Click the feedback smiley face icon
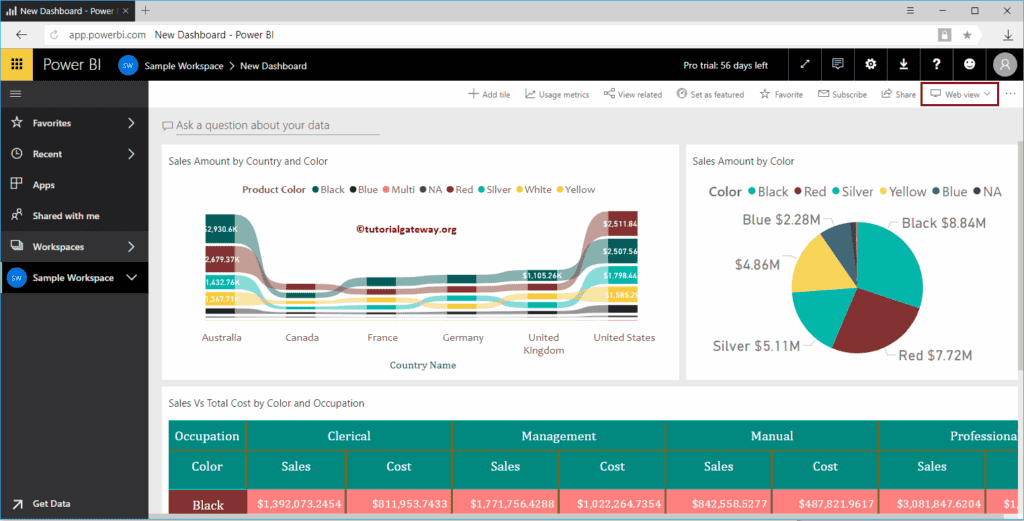This screenshot has width=1024, height=521. 970,65
